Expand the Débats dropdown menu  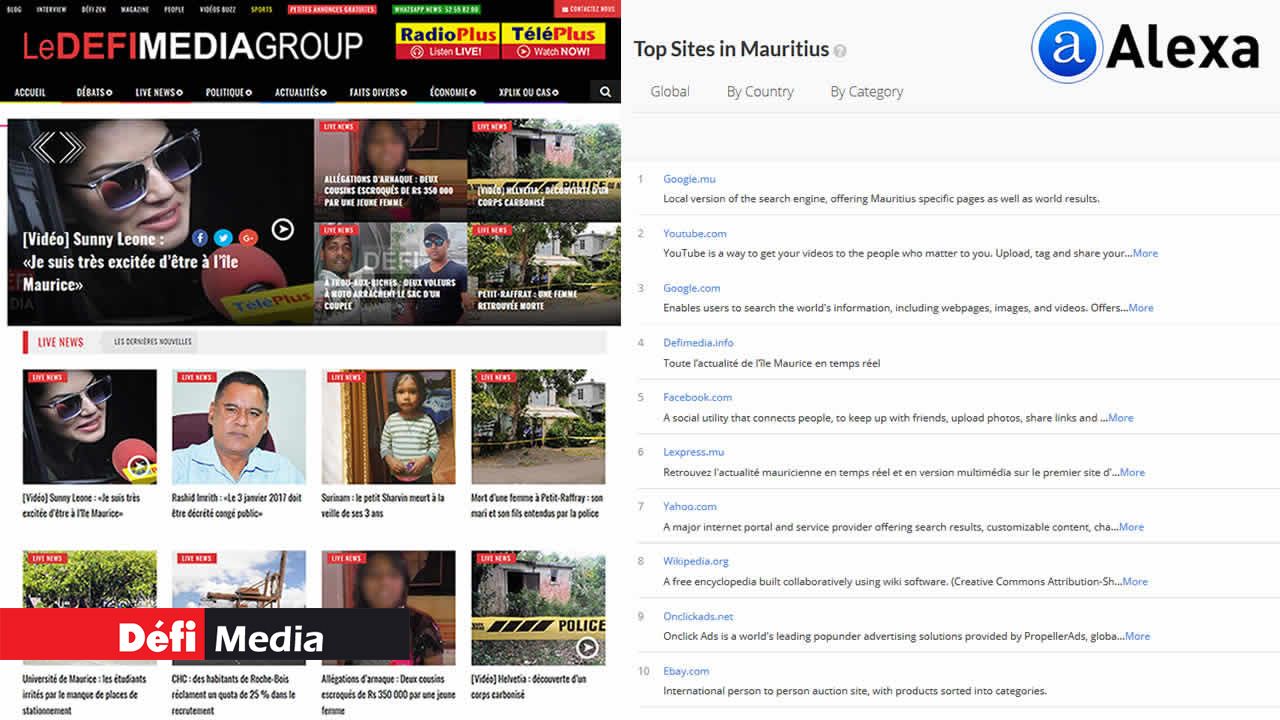[94, 92]
